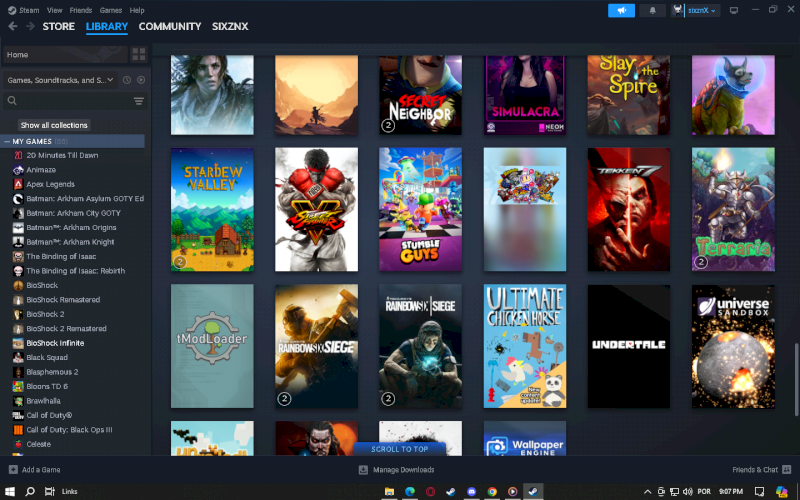Open the tModLoader cover
The height and width of the screenshot is (500, 800).
(212, 346)
